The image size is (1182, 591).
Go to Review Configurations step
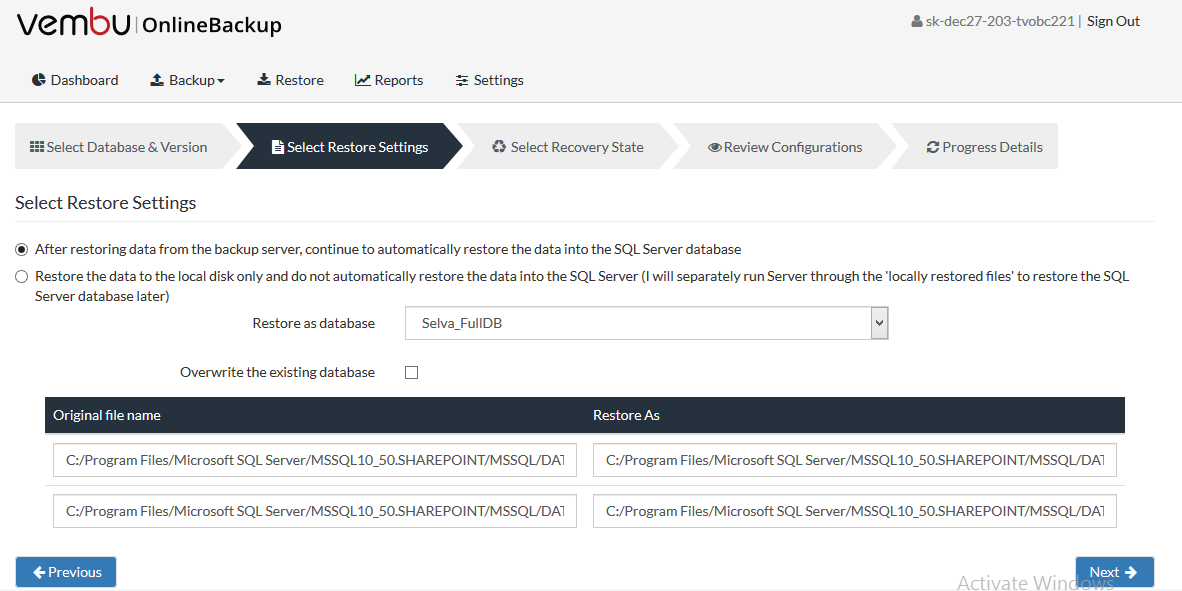pos(785,147)
